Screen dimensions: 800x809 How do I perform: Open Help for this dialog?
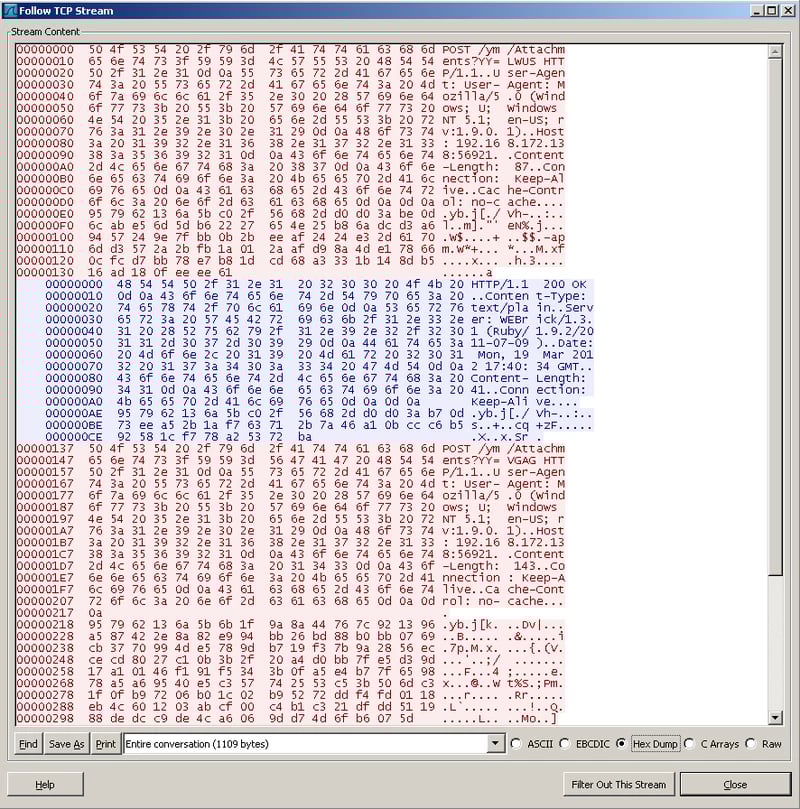point(45,784)
